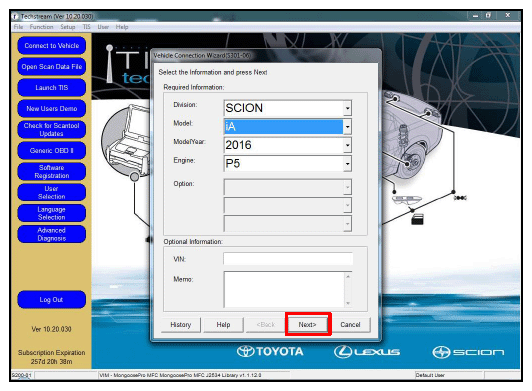Expand the Division dropdown showing SCION
Screen dimensions: 532x391
coord(347,108)
